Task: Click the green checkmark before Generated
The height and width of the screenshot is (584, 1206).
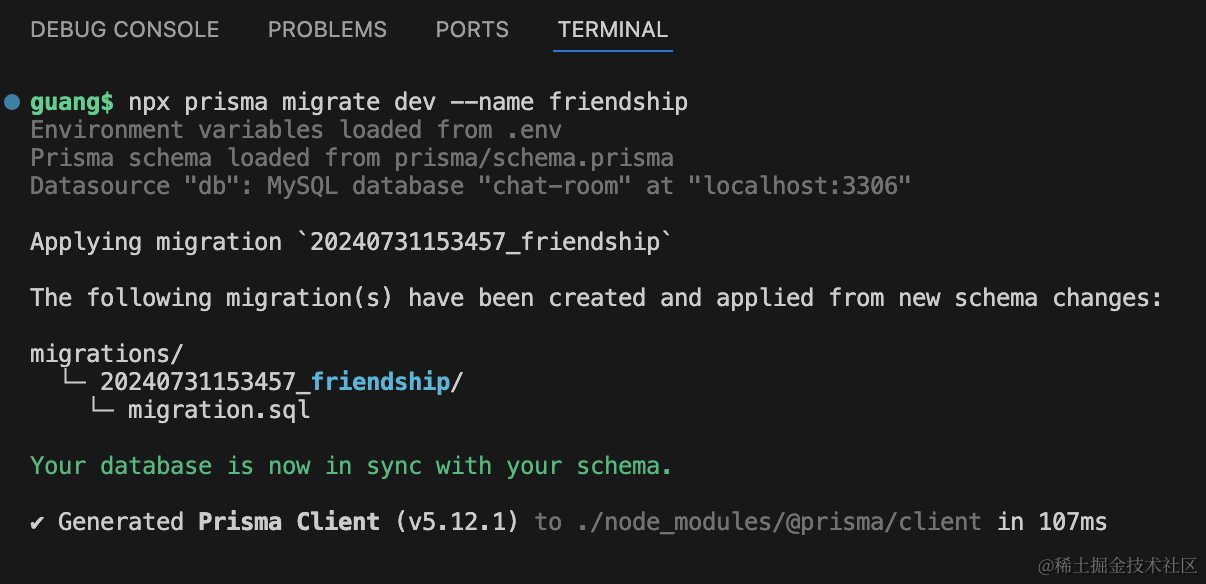Action: tap(37, 522)
